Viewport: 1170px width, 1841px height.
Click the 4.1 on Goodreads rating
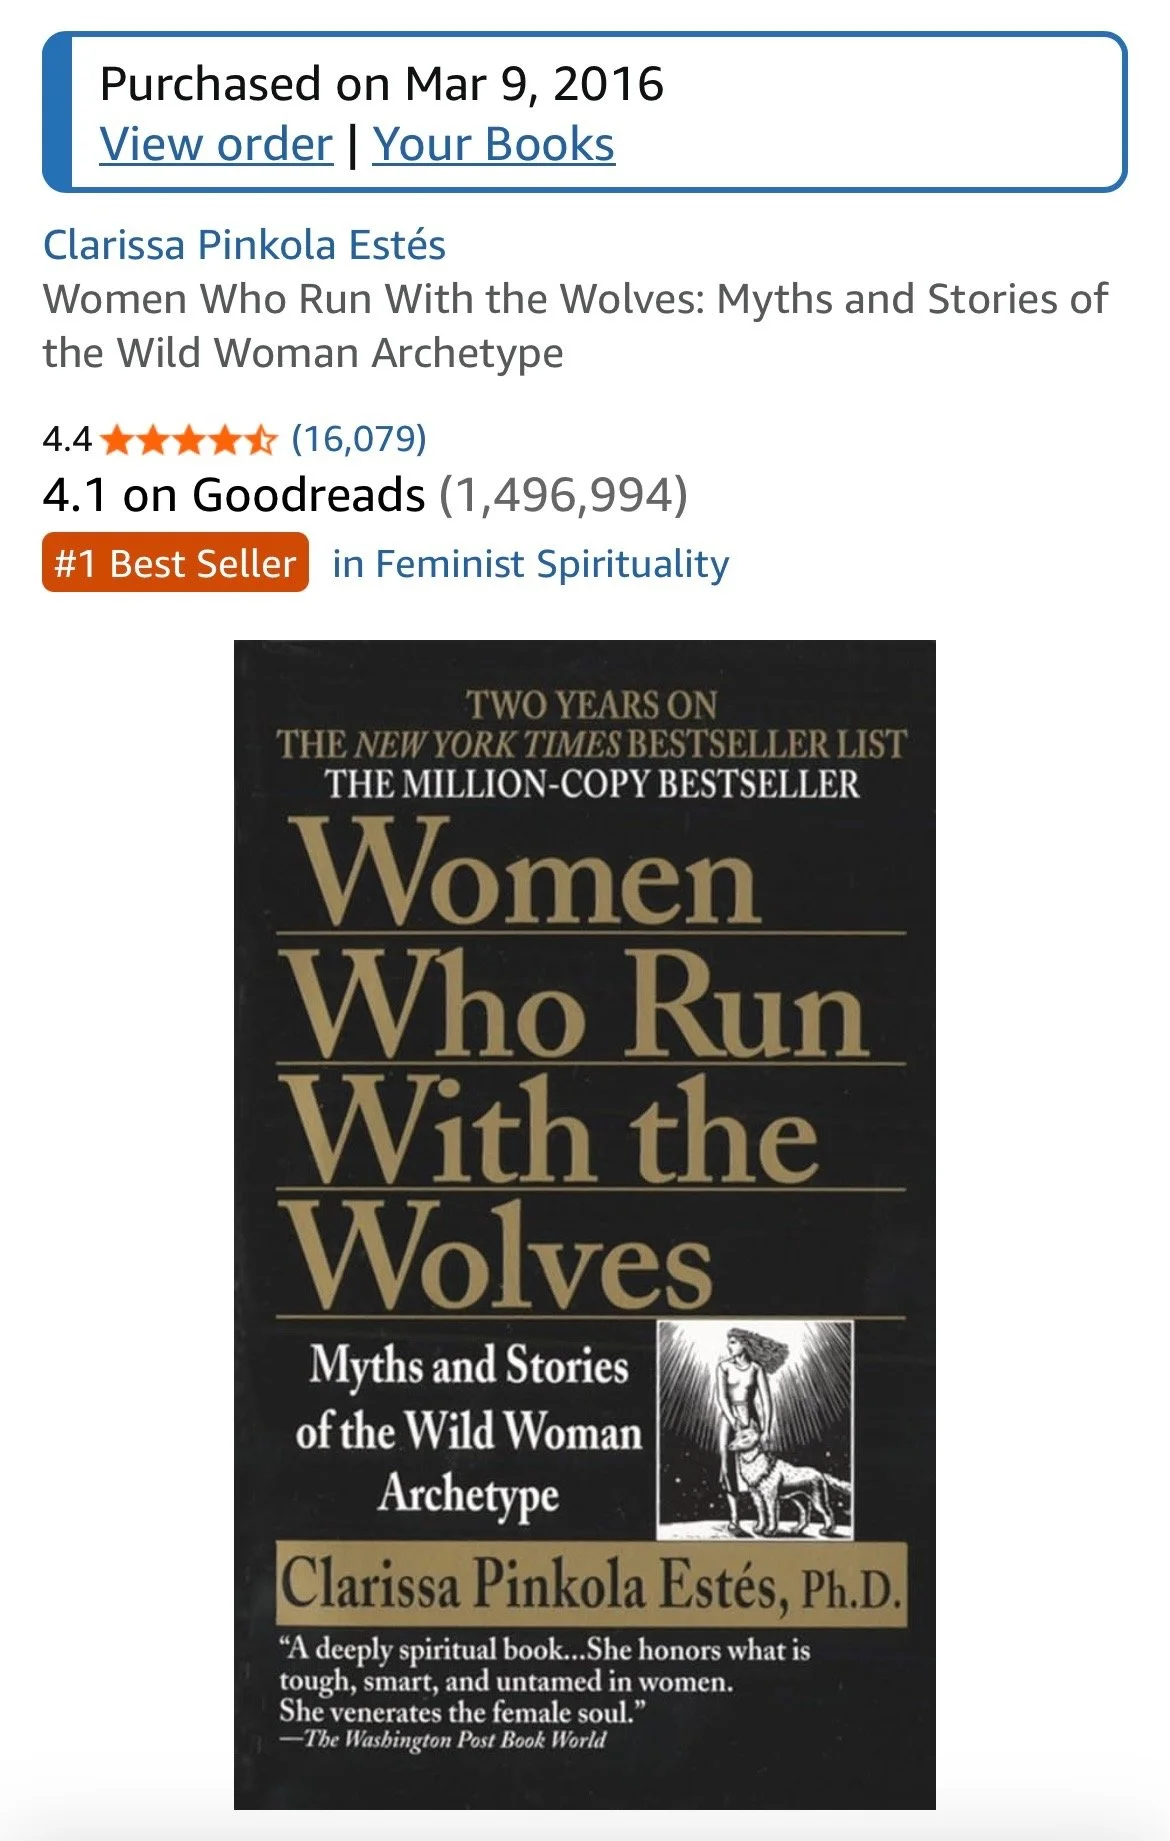234,495
